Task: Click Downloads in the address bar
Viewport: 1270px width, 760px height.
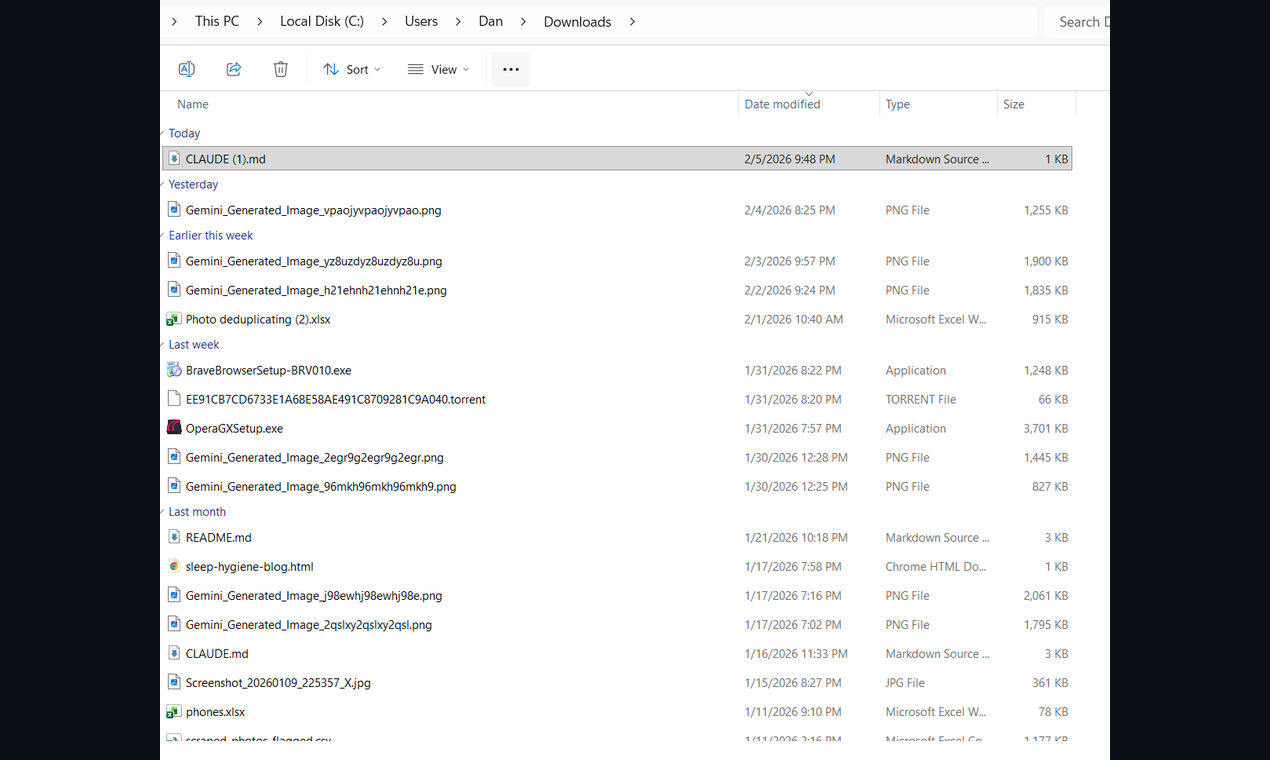Action: click(x=577, y=21)
